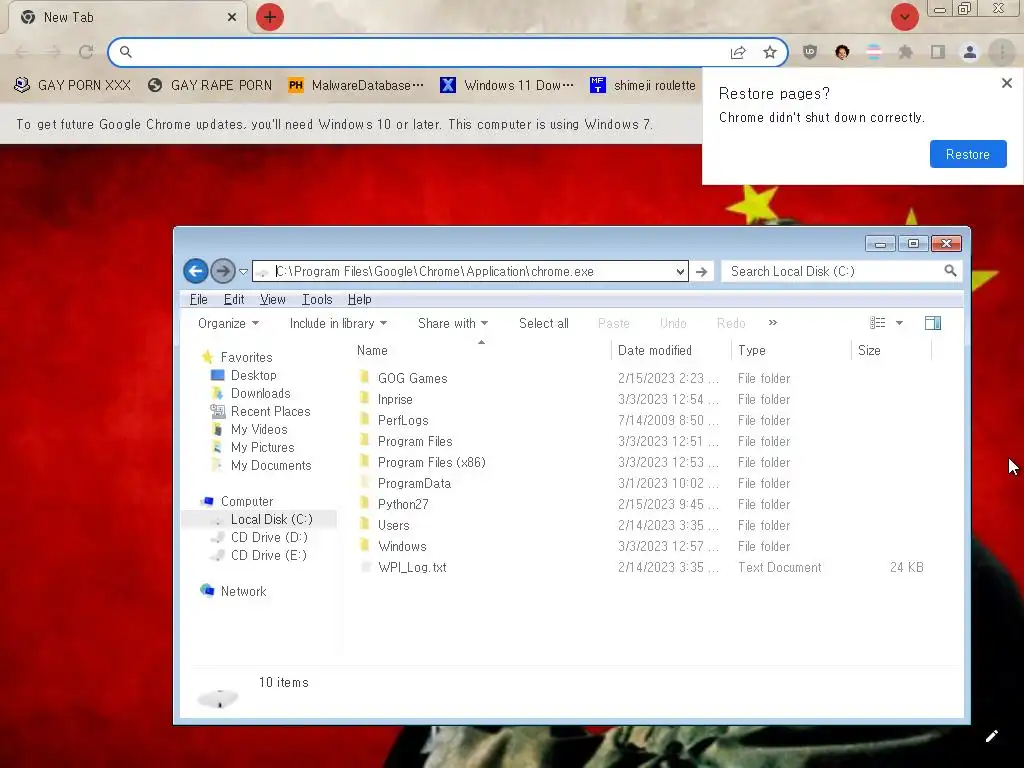Screen dimensions: 1024x768
Task: Click the search magnifier icon in Explorer
Action: point(950,270)
